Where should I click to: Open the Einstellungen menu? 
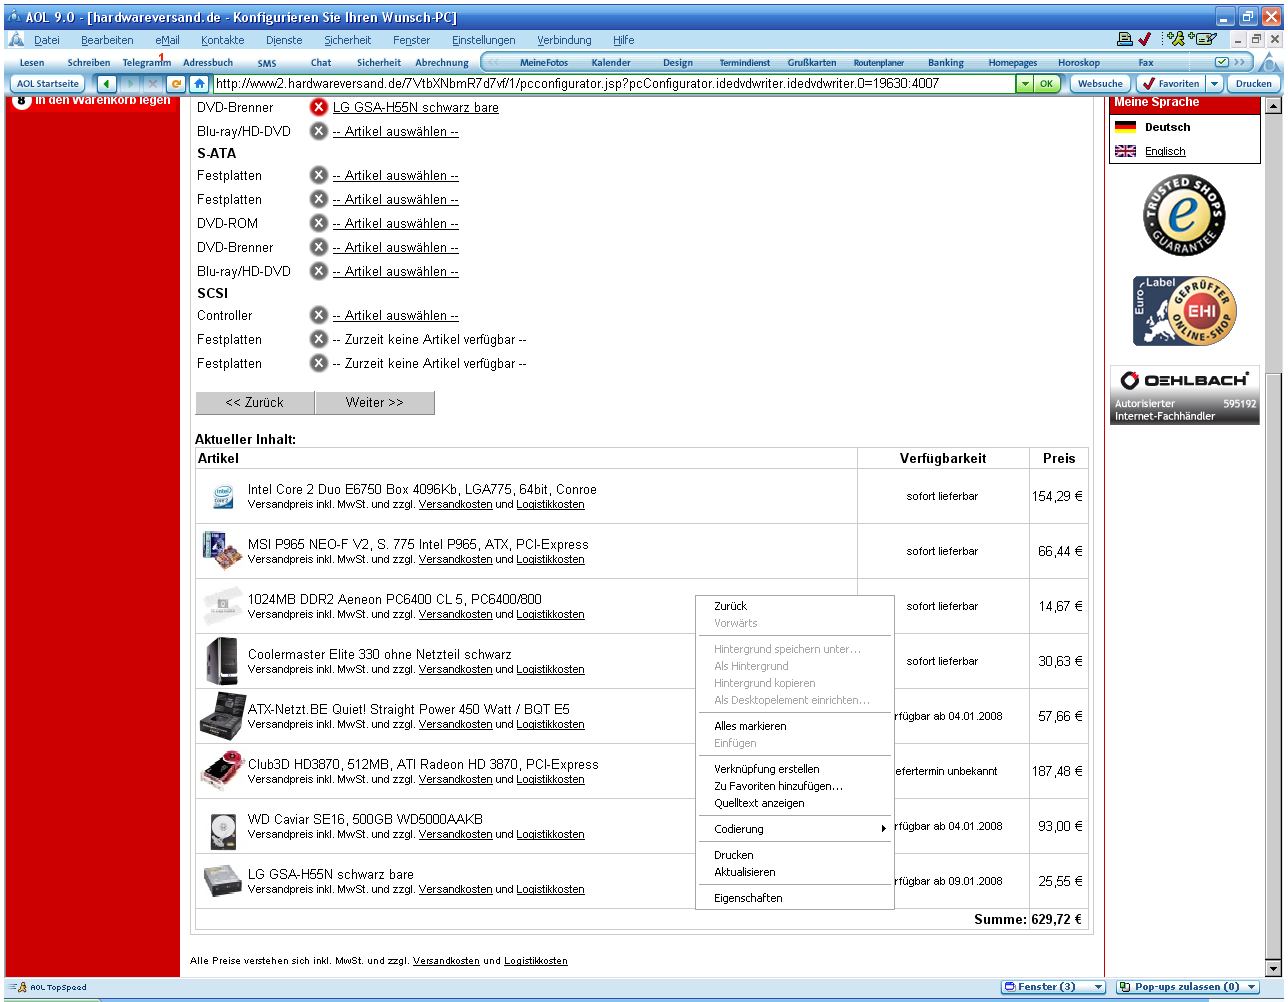(x=483, y=40)
